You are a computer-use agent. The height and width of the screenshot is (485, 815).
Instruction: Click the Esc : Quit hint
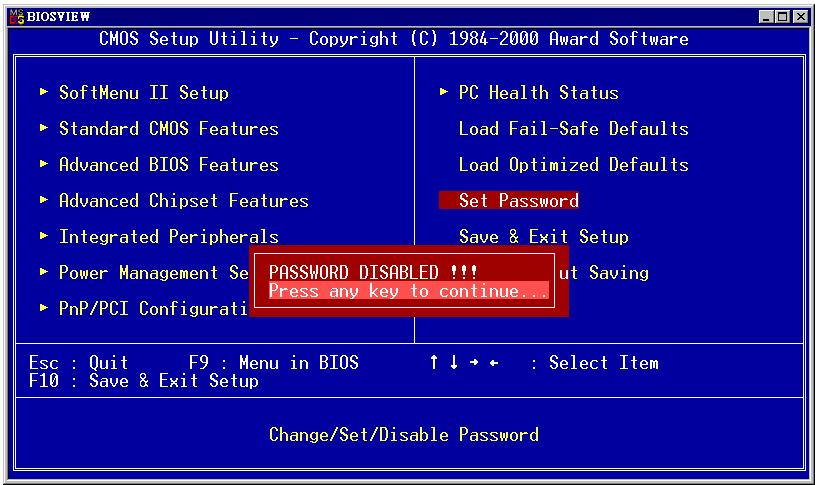(x=78, y=362)
